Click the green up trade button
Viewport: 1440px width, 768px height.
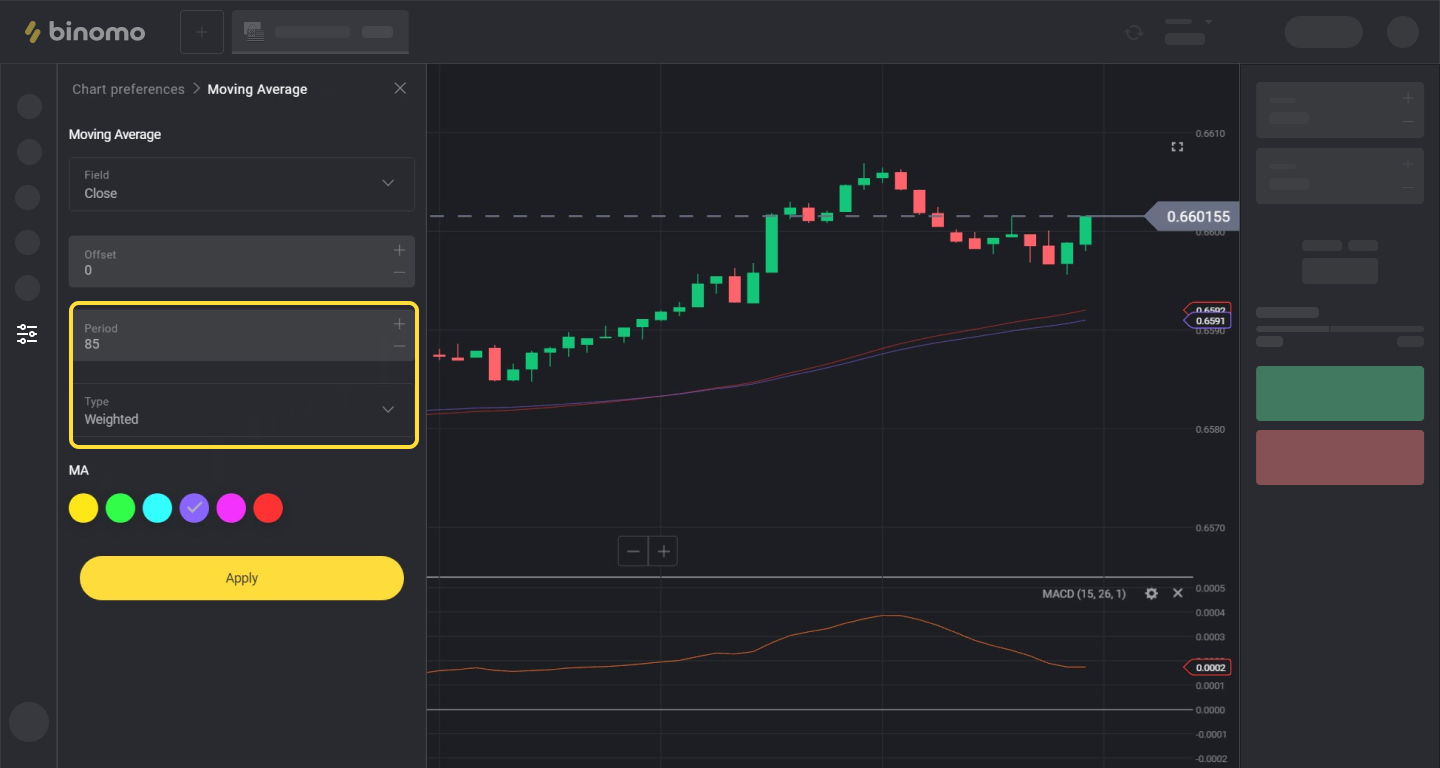pos(1340,393)
